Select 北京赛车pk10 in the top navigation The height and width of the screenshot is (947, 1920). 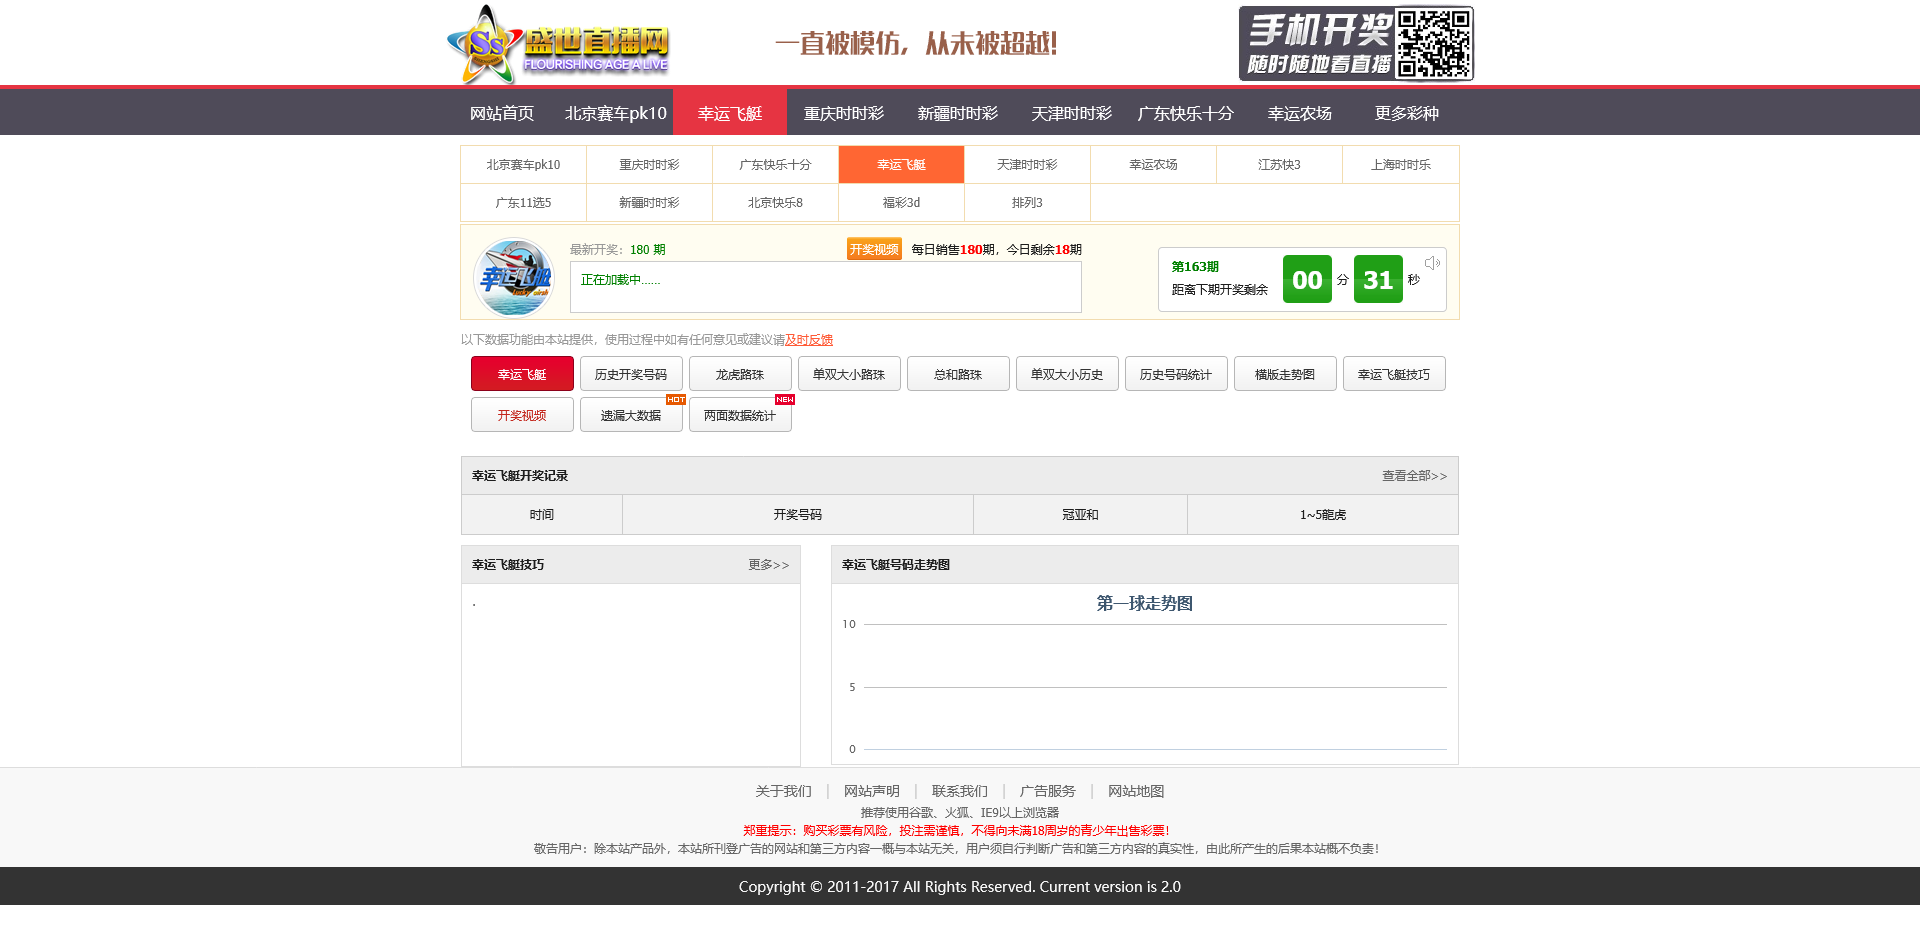tap(615, 113)
